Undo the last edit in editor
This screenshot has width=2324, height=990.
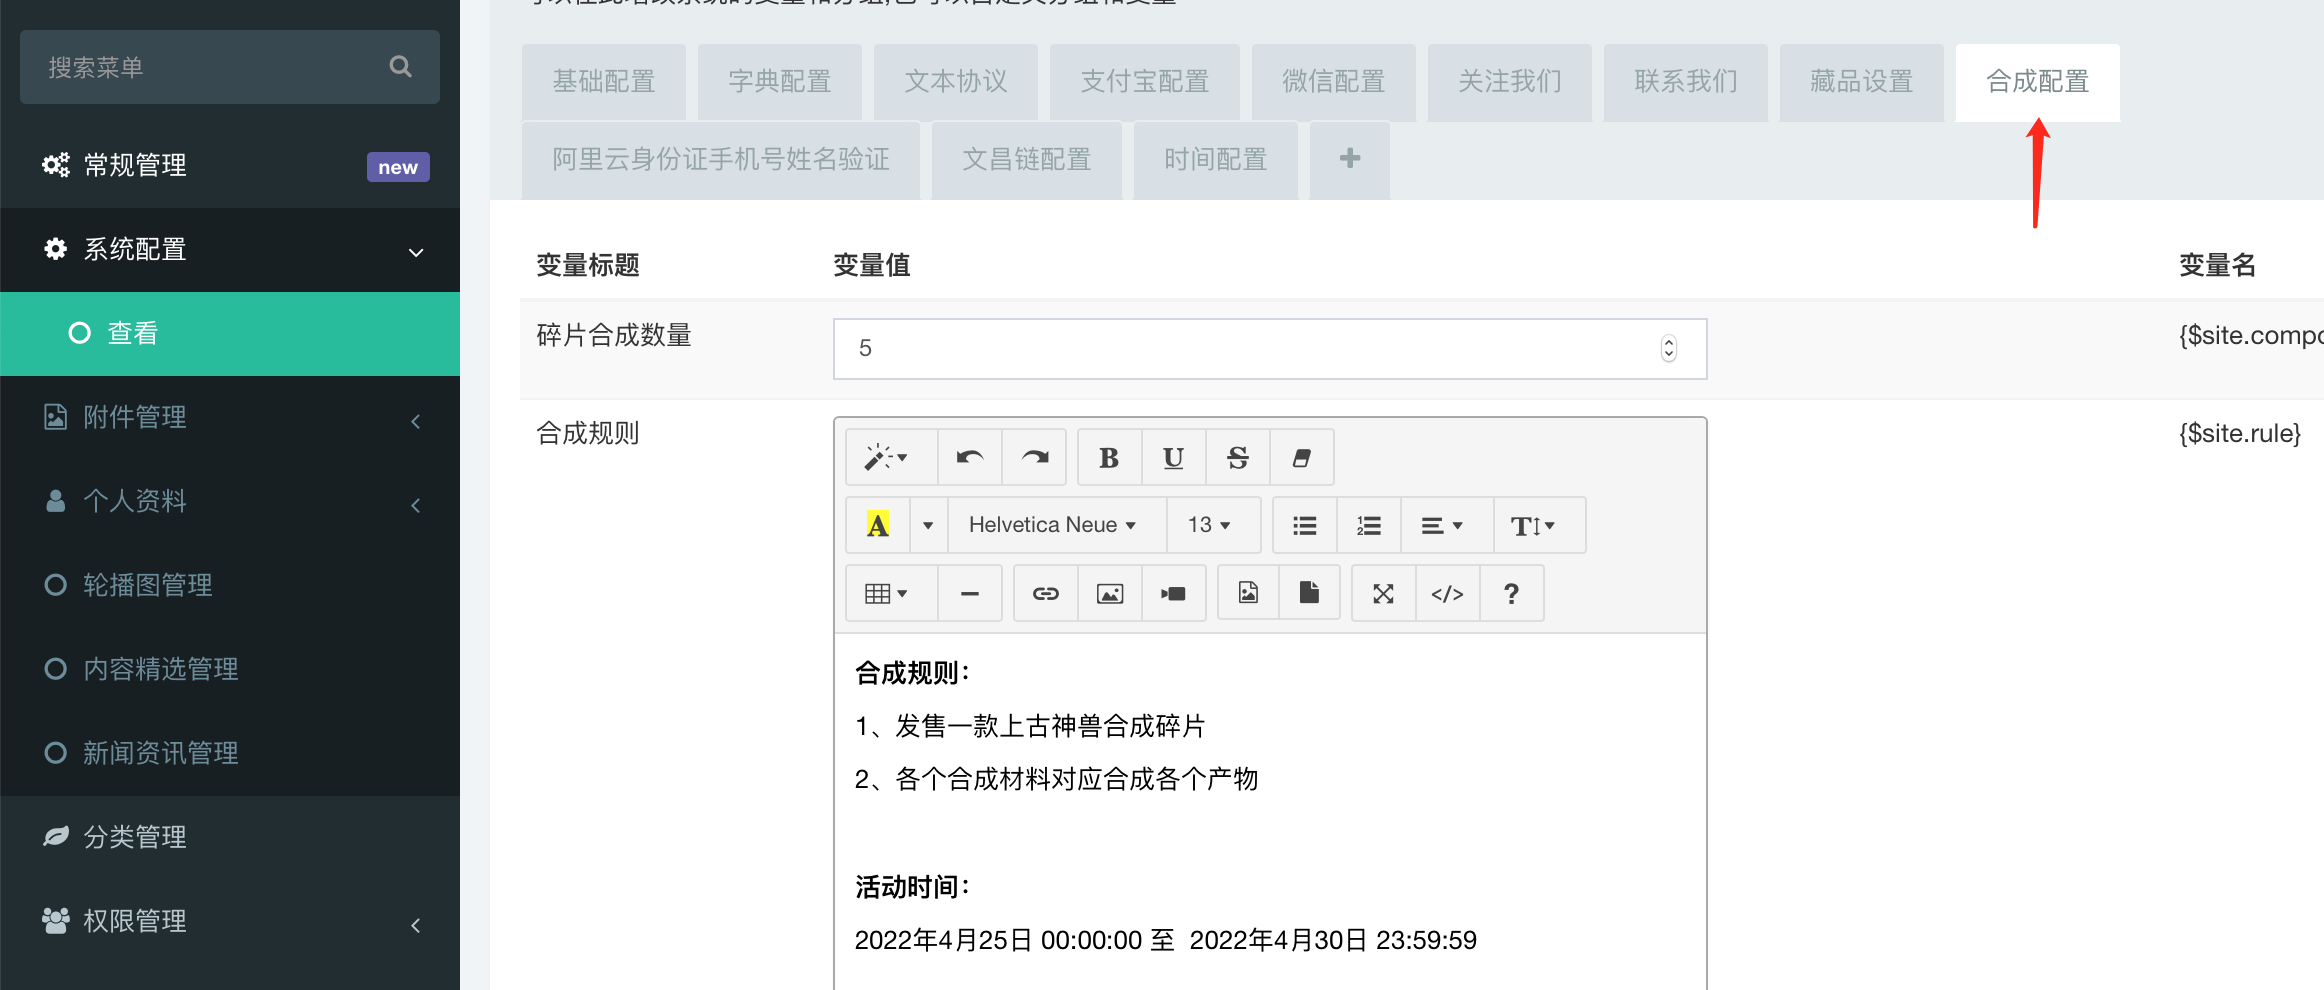[x=970, y=458]
